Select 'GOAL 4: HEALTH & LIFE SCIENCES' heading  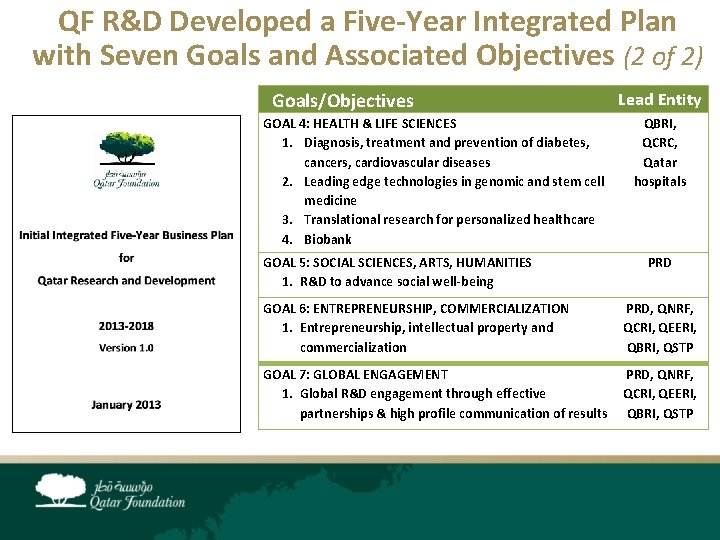360,124
